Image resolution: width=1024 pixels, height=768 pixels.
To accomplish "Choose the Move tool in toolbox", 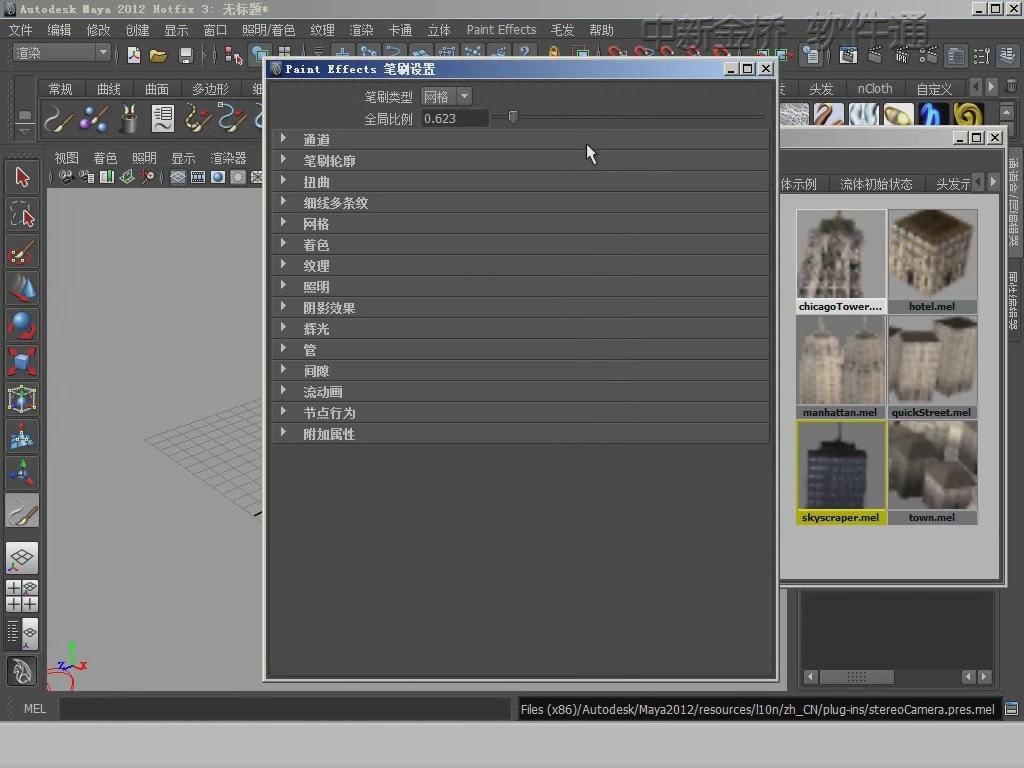I will coord(22,289).
